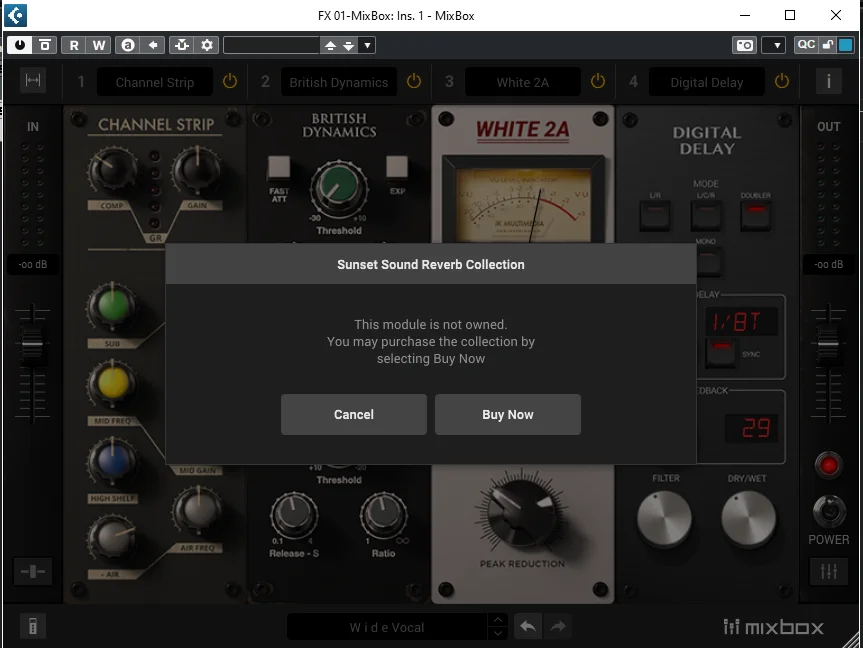Click Cancel in the Sunset Sound dialog
The height and width of the screenshot is (648, 863).
[x=354, y=415]
